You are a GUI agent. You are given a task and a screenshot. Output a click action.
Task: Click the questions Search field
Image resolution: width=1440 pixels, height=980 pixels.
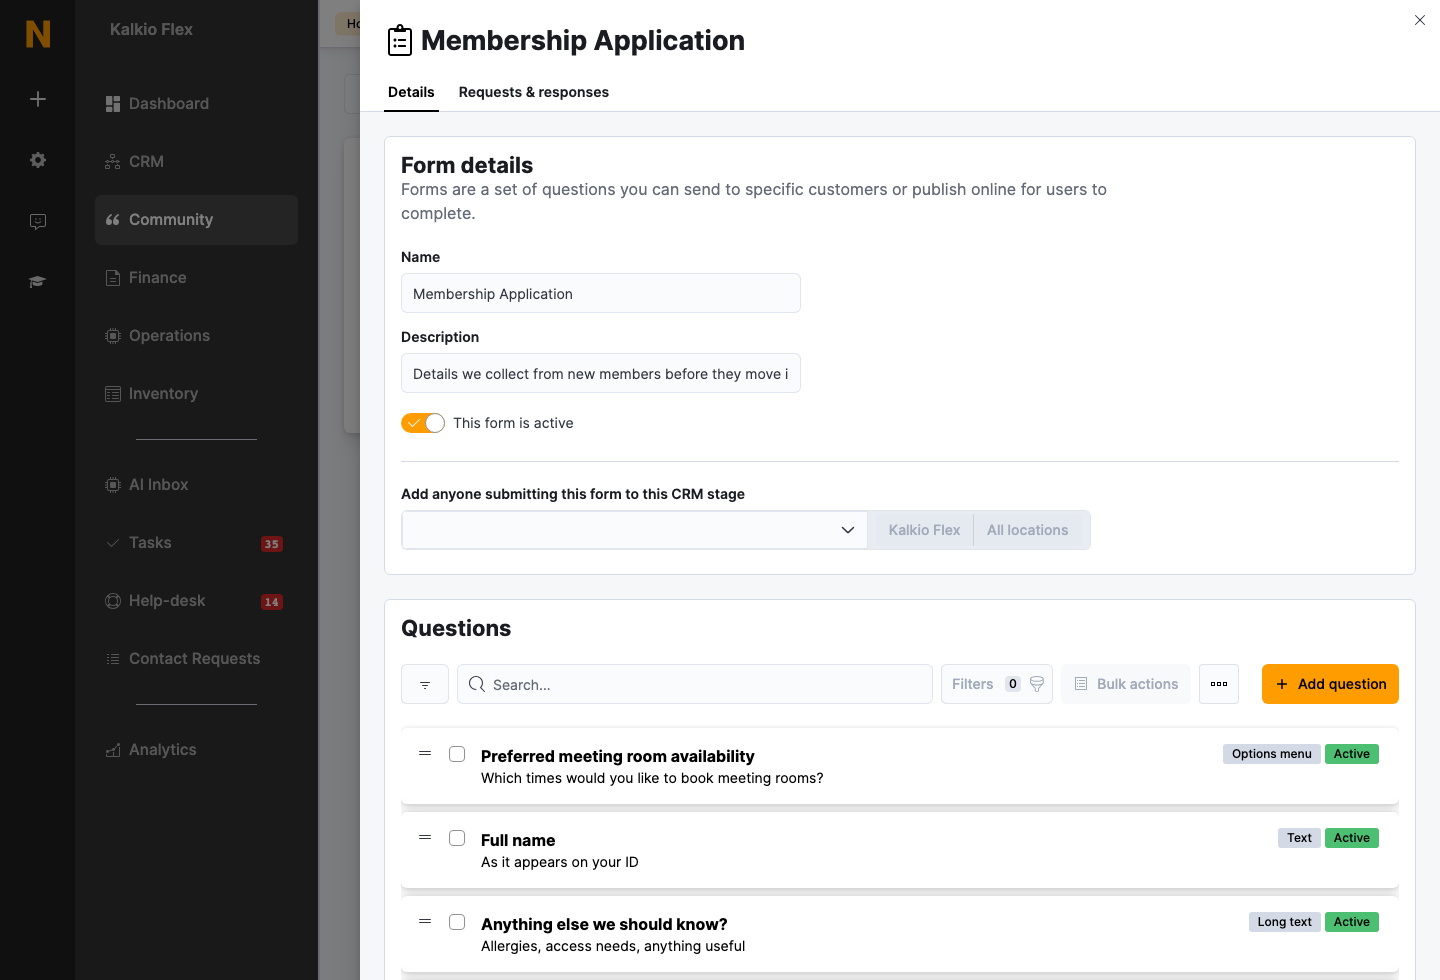click(695, 684)
